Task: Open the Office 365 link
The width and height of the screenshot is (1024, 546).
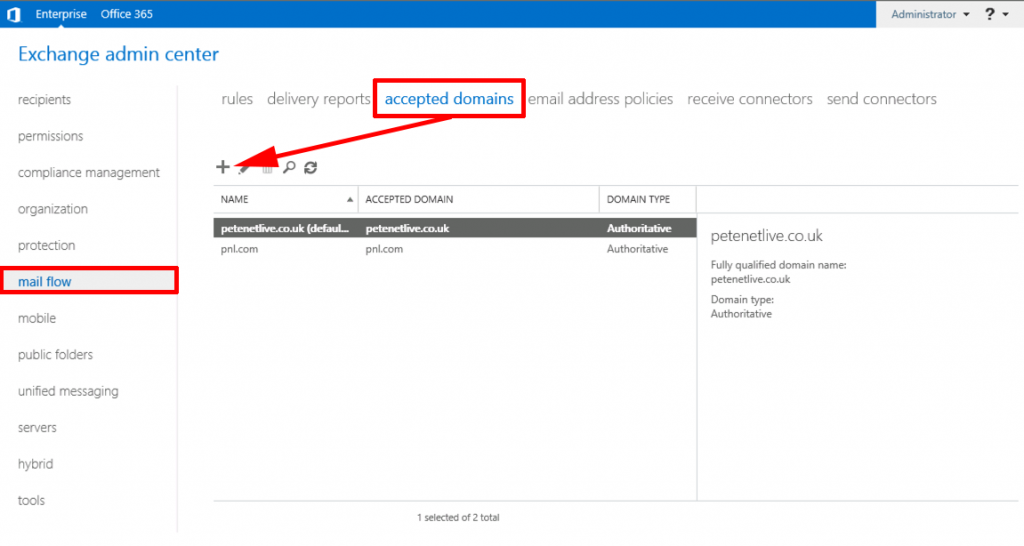Action: tap(126, 14)
